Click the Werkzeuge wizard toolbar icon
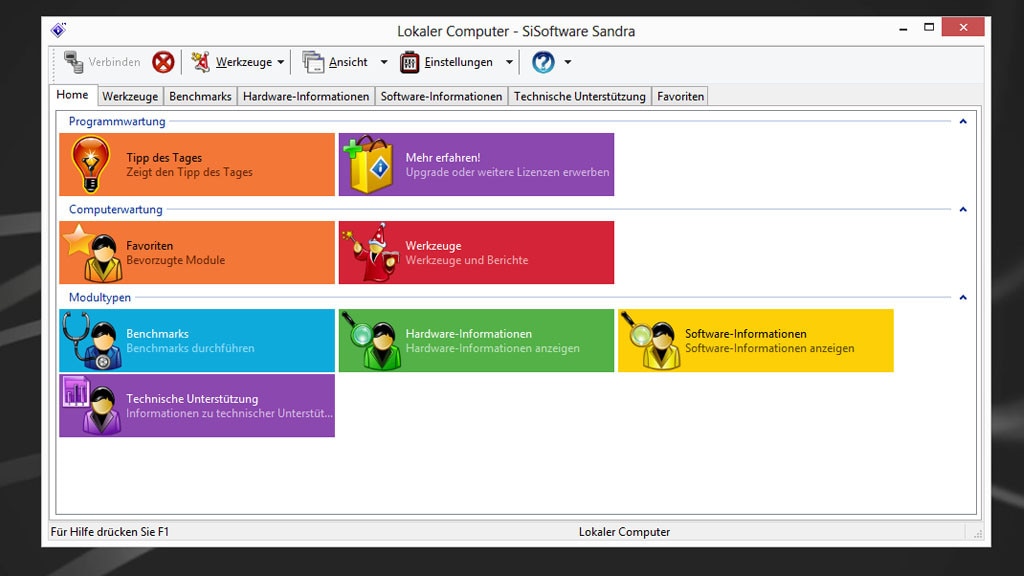 click(200, 62)
